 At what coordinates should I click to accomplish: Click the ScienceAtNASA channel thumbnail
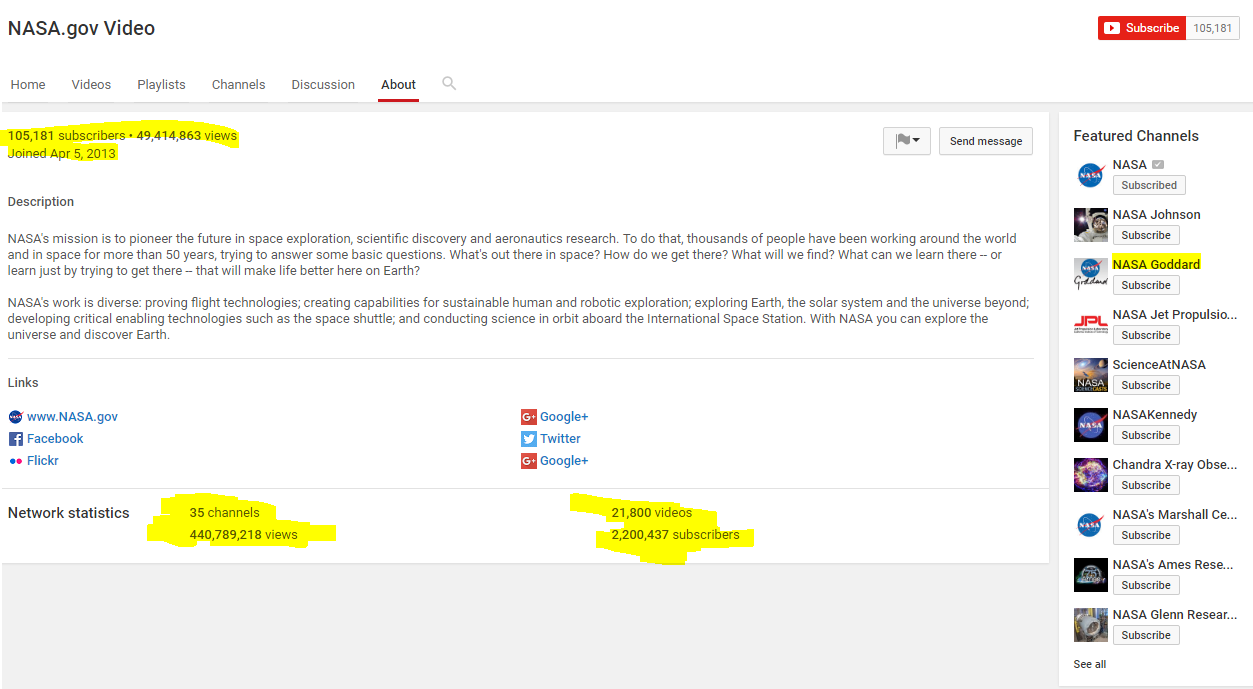tap(1090, 375)
